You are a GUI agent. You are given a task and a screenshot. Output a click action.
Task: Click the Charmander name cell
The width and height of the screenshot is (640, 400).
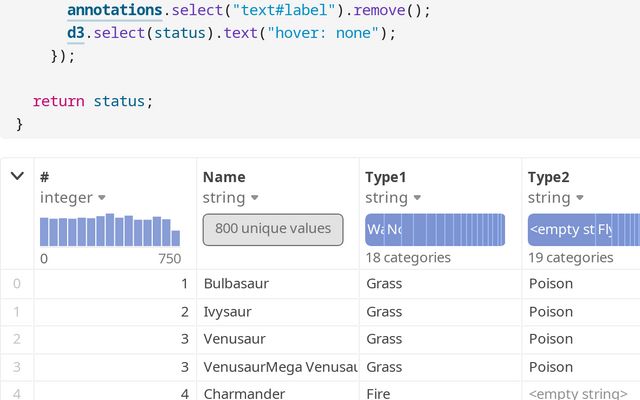click(243, 394)
